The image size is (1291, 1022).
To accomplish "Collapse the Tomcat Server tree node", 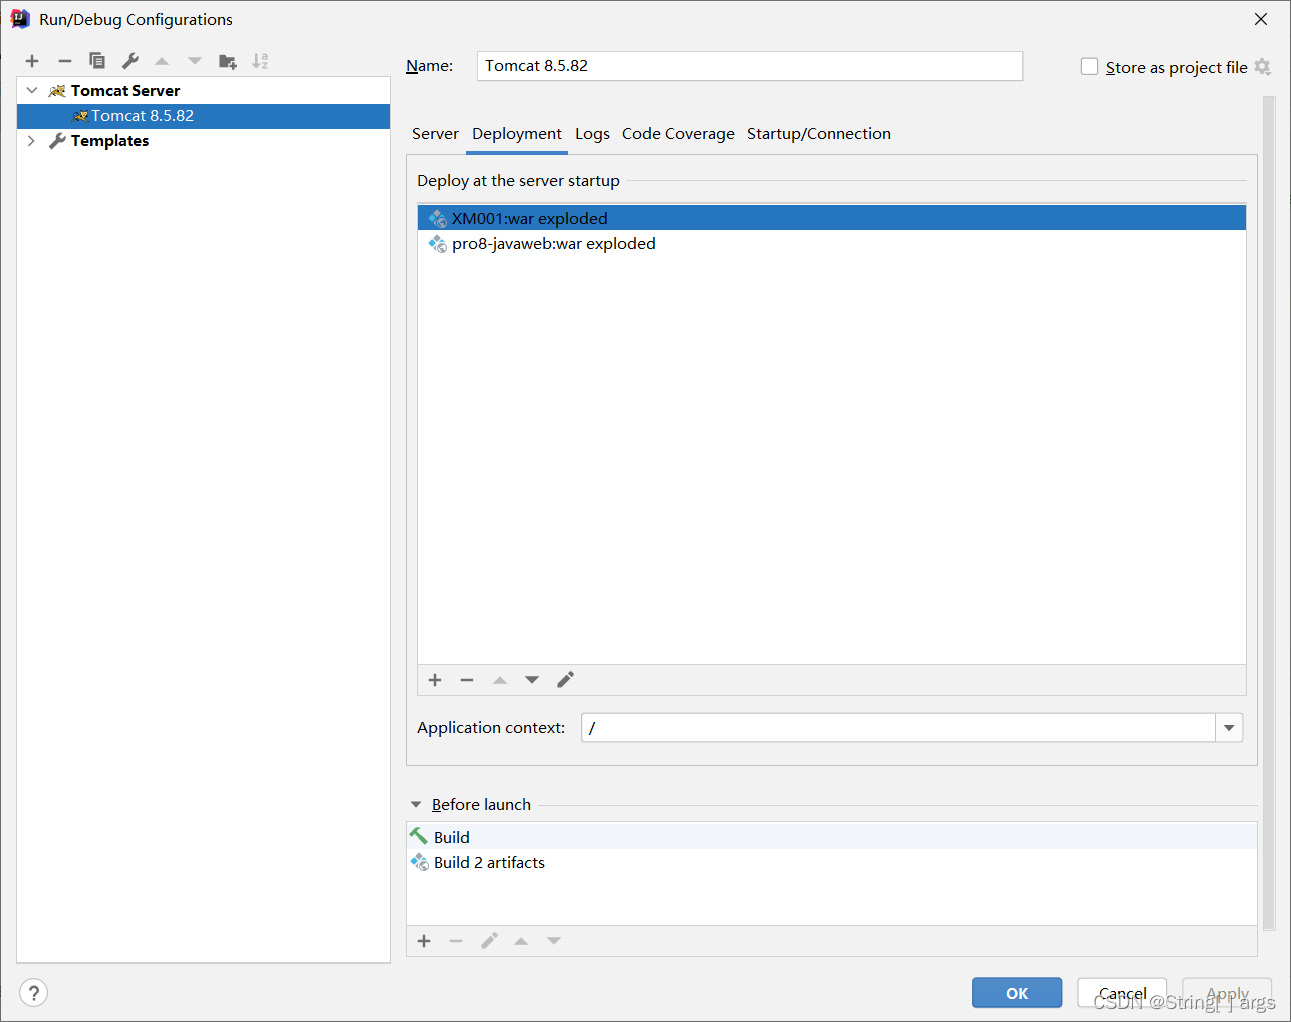I will click(32, 90).
